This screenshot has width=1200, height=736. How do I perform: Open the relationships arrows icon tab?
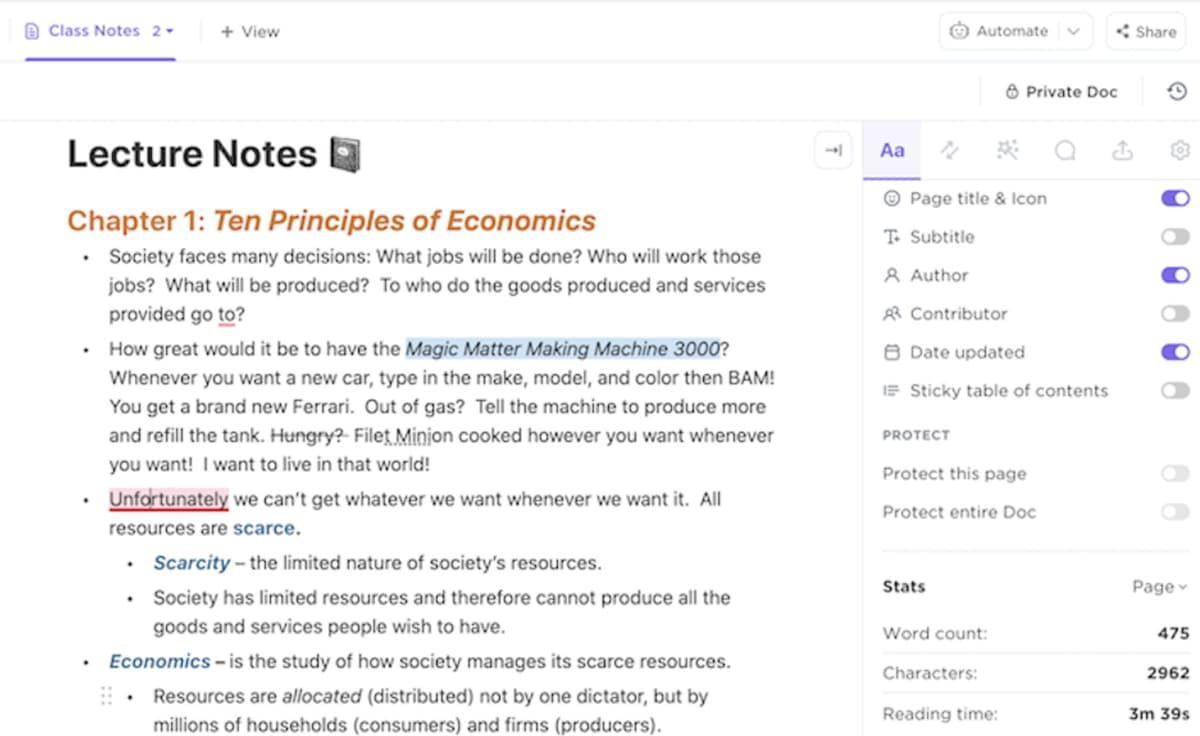click(950, 151)
